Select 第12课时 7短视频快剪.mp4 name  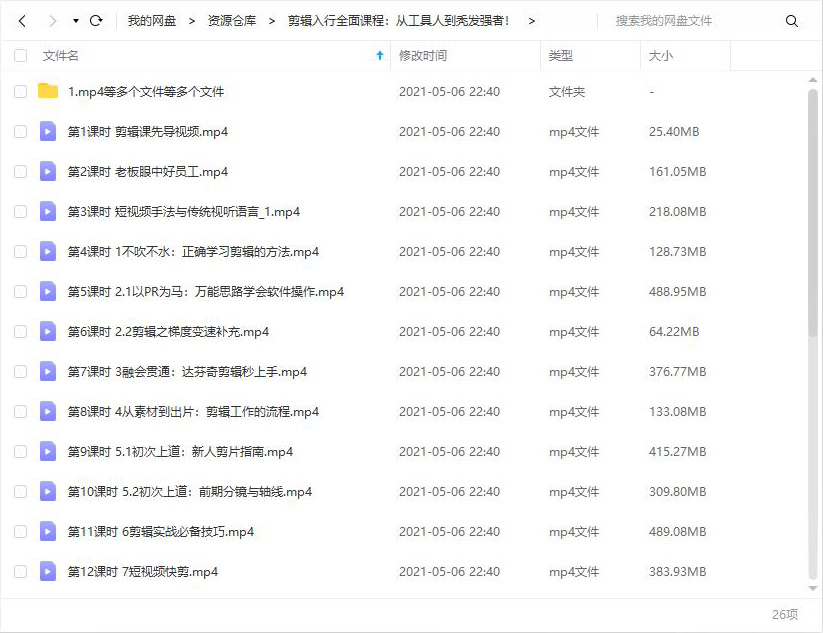[143, 572]
